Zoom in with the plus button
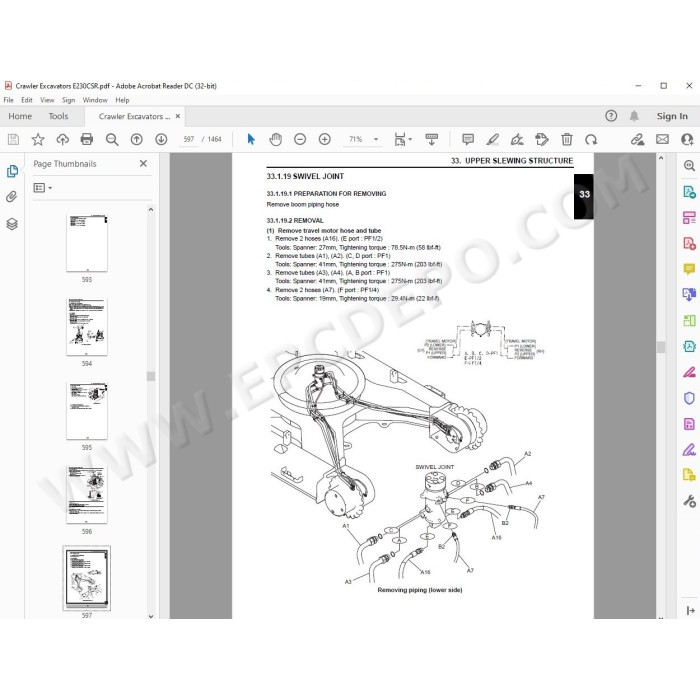The height and width of the screenshot is (700, 700). click(325, 140)
